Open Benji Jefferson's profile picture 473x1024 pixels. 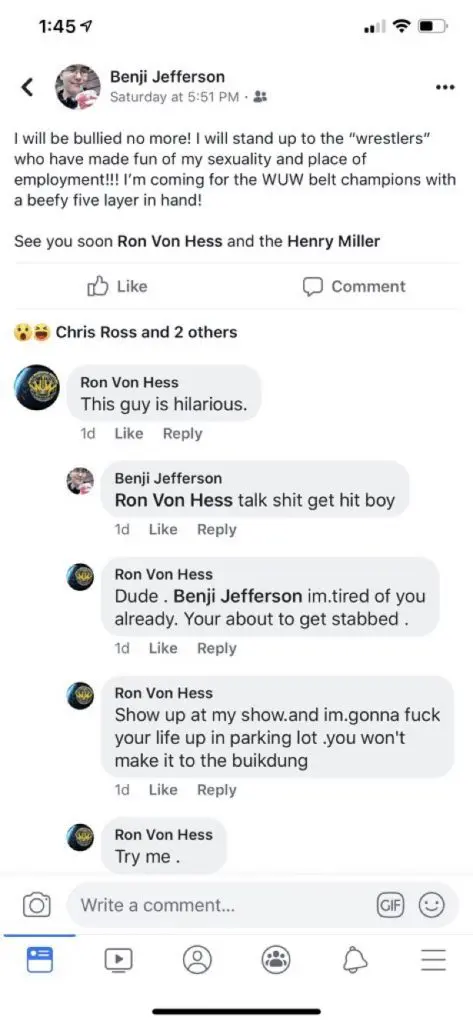point(78,86)
